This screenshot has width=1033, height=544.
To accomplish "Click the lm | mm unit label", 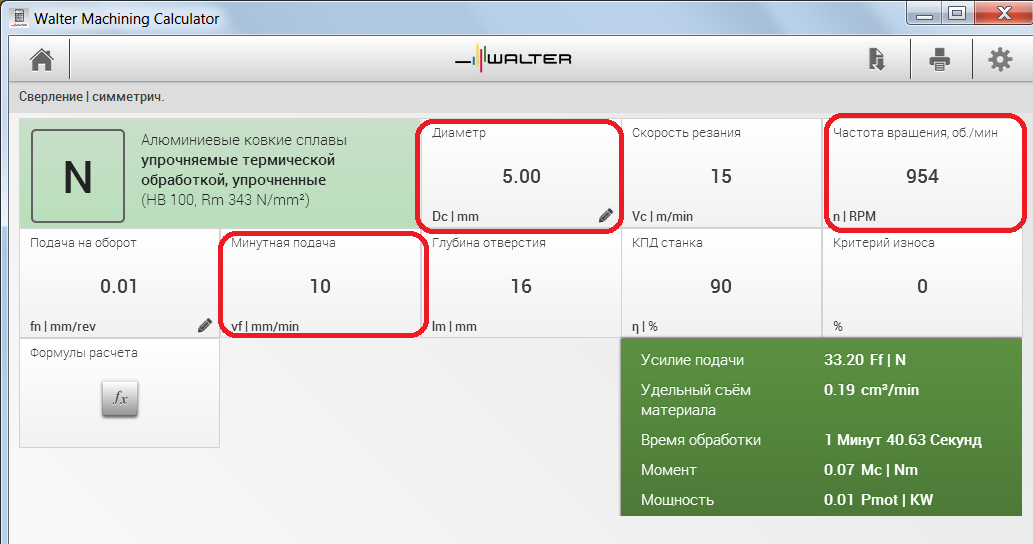I will [454, 327].
